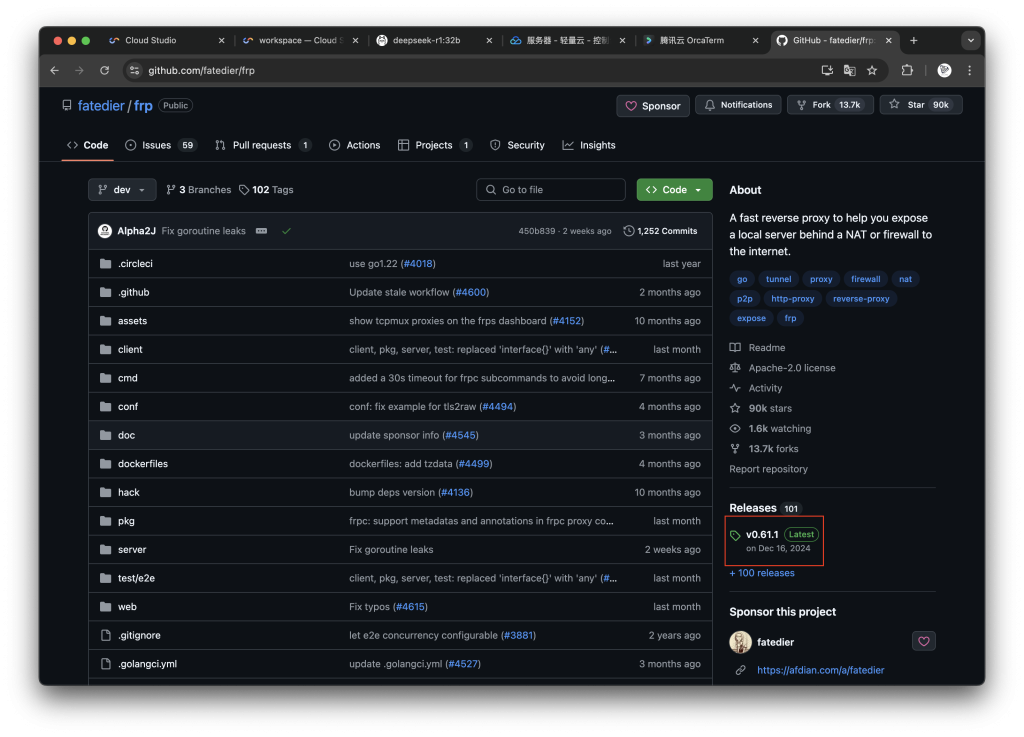The height and width of the screenshot is (737, 1024).
Task: Open the dockerfiles folder
Action: tap(142, 464)
